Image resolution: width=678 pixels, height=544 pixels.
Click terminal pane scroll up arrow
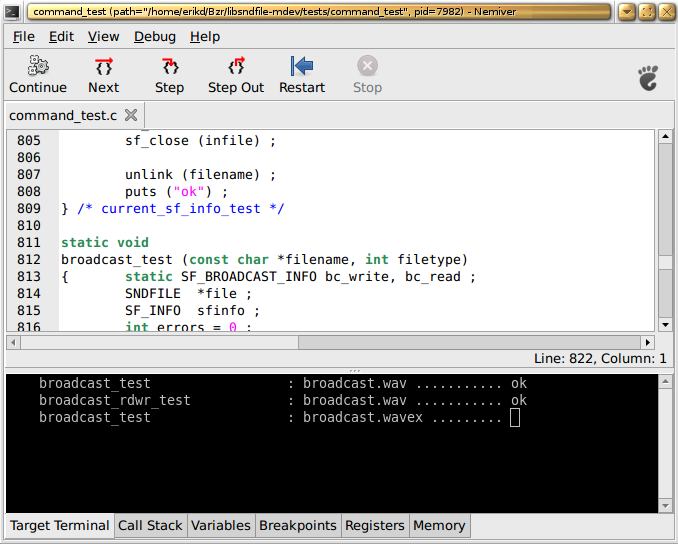[x=665, y=381]
